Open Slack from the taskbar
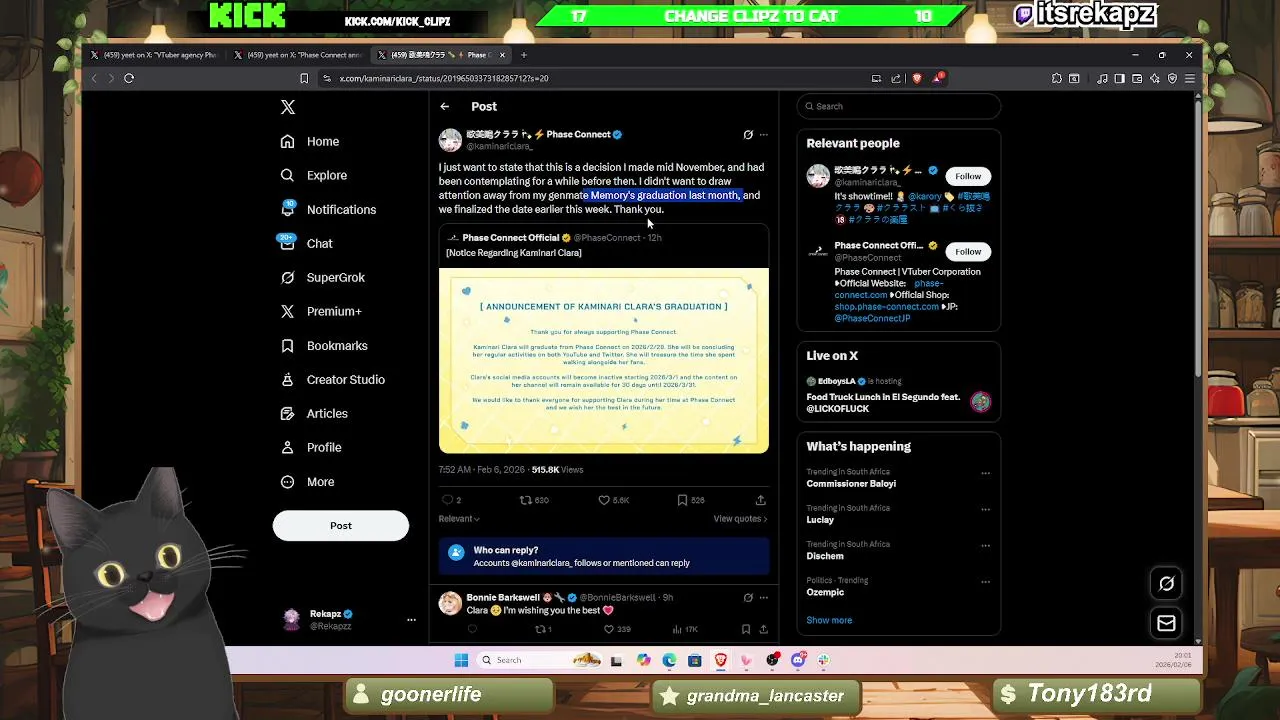This screenshot has width=1280, height=720. click(x=823, y=660)
